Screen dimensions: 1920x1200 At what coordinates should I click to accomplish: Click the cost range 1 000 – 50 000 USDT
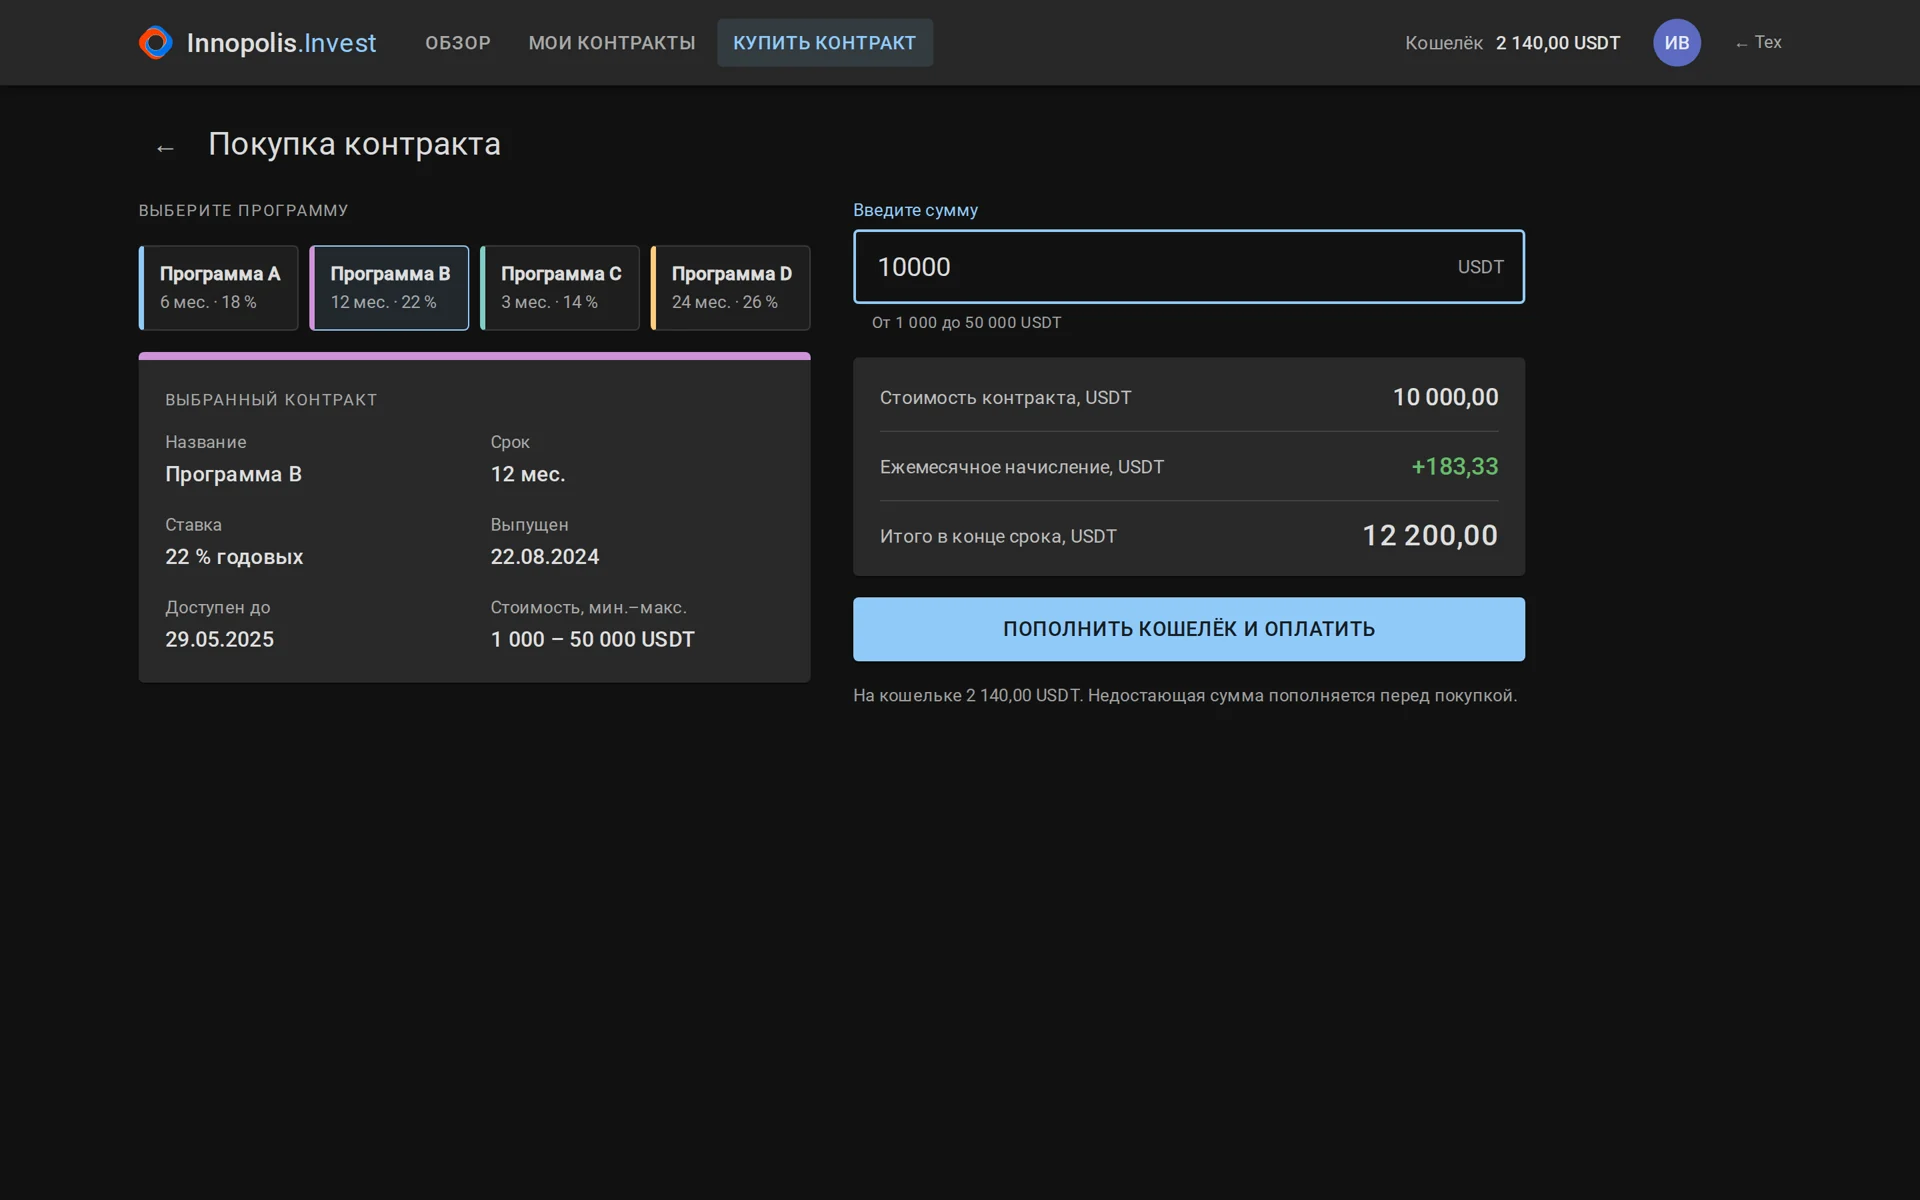pos(592,639)
